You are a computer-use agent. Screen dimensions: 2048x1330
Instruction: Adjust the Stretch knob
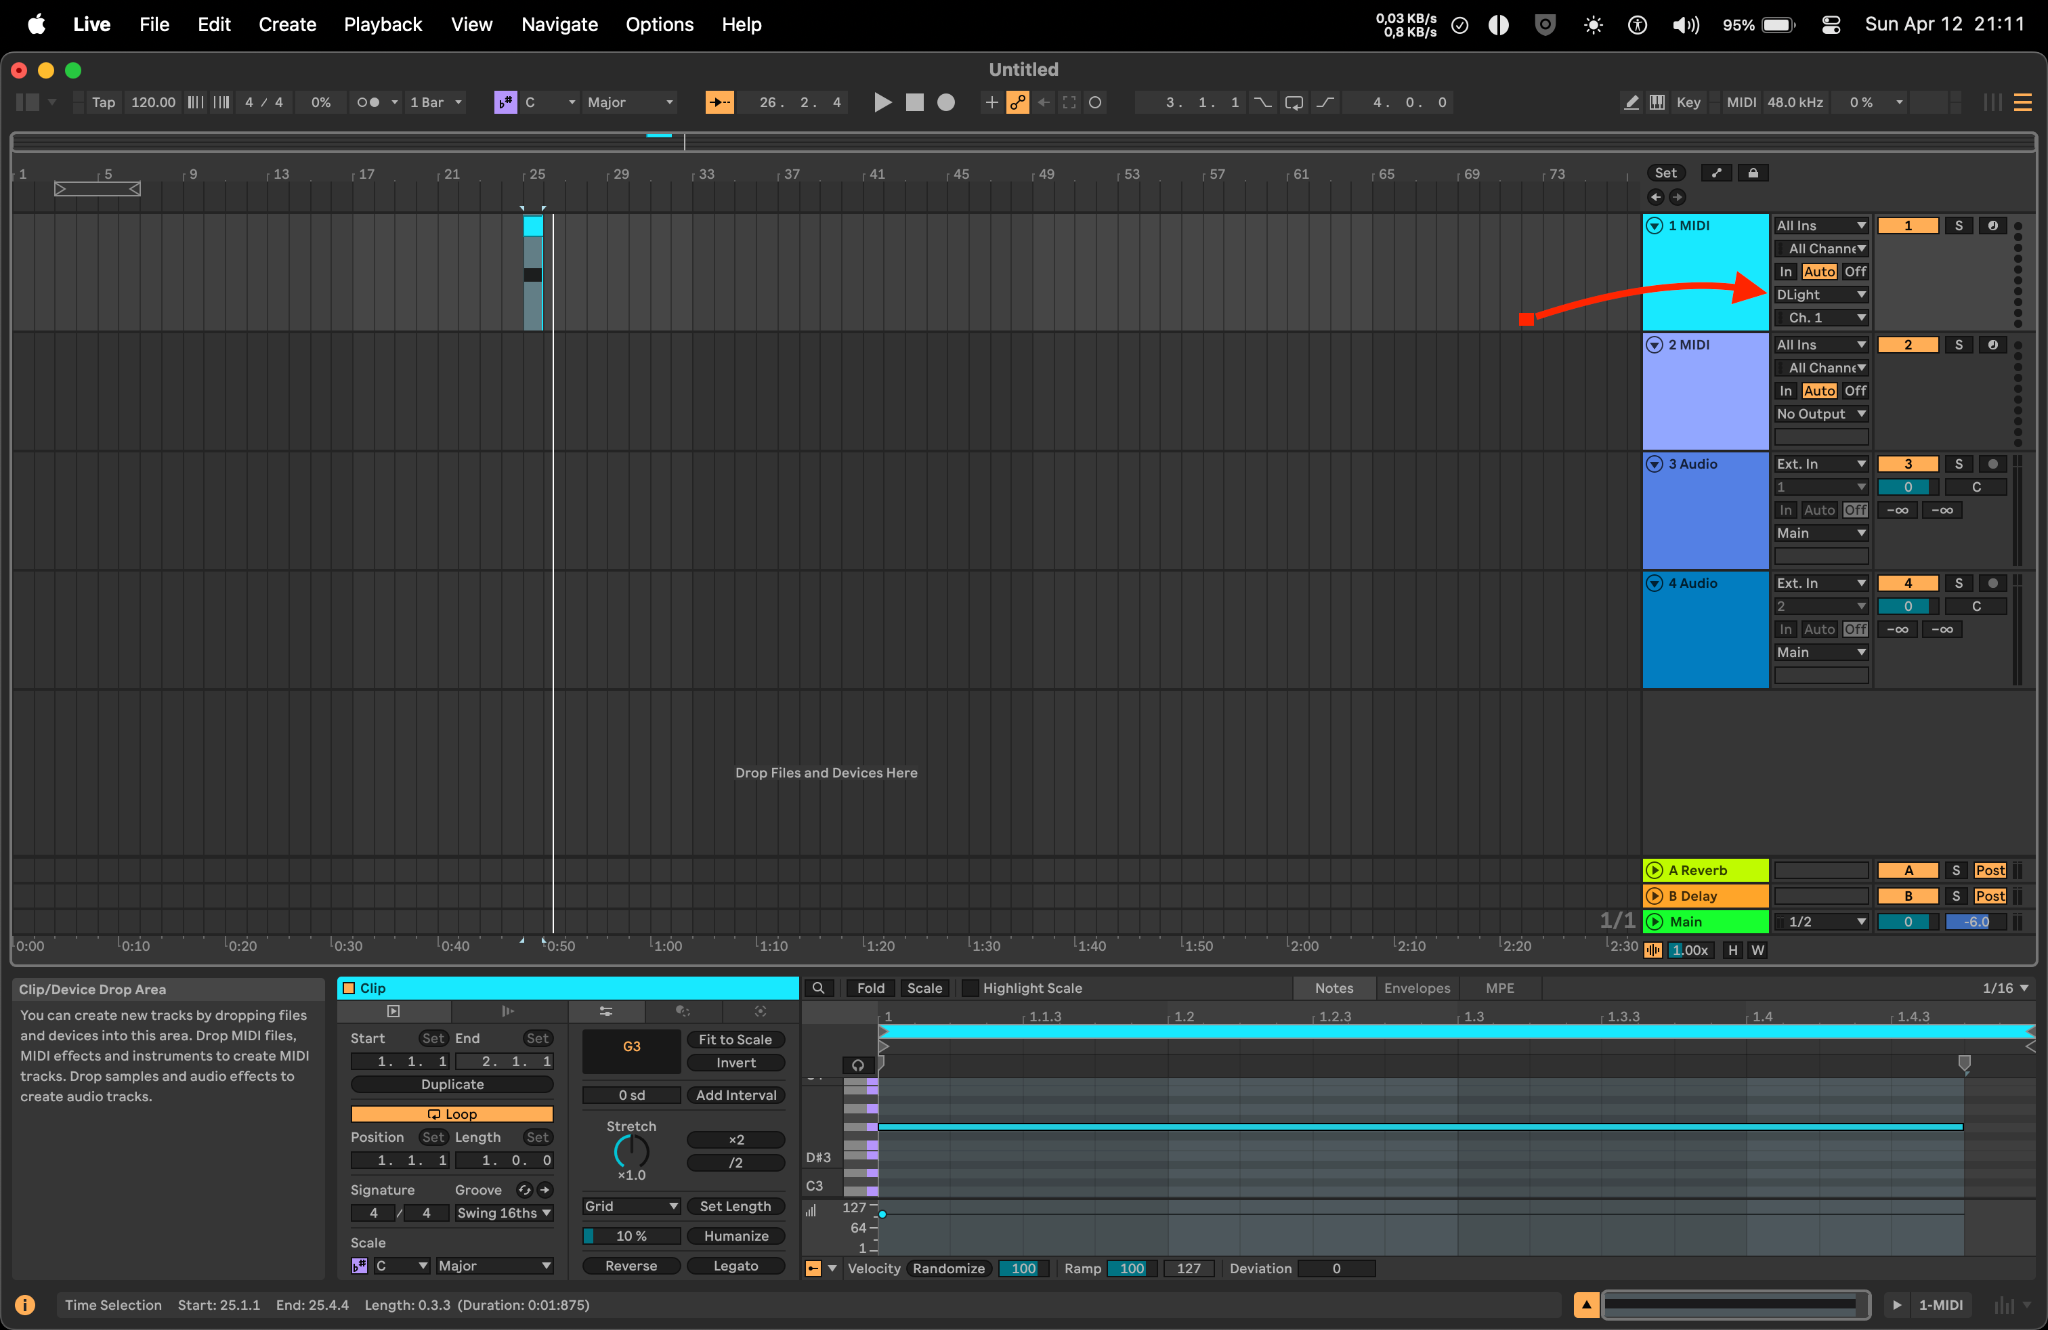click(x=631, y=1151)
